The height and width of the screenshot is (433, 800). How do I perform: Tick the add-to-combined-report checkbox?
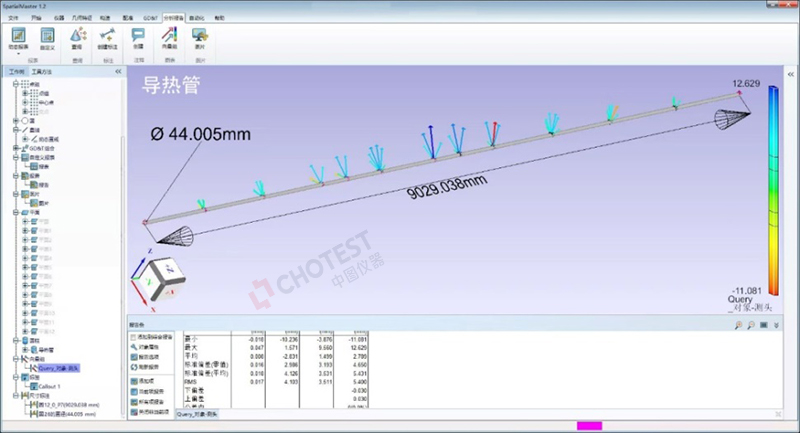[133, 338]
